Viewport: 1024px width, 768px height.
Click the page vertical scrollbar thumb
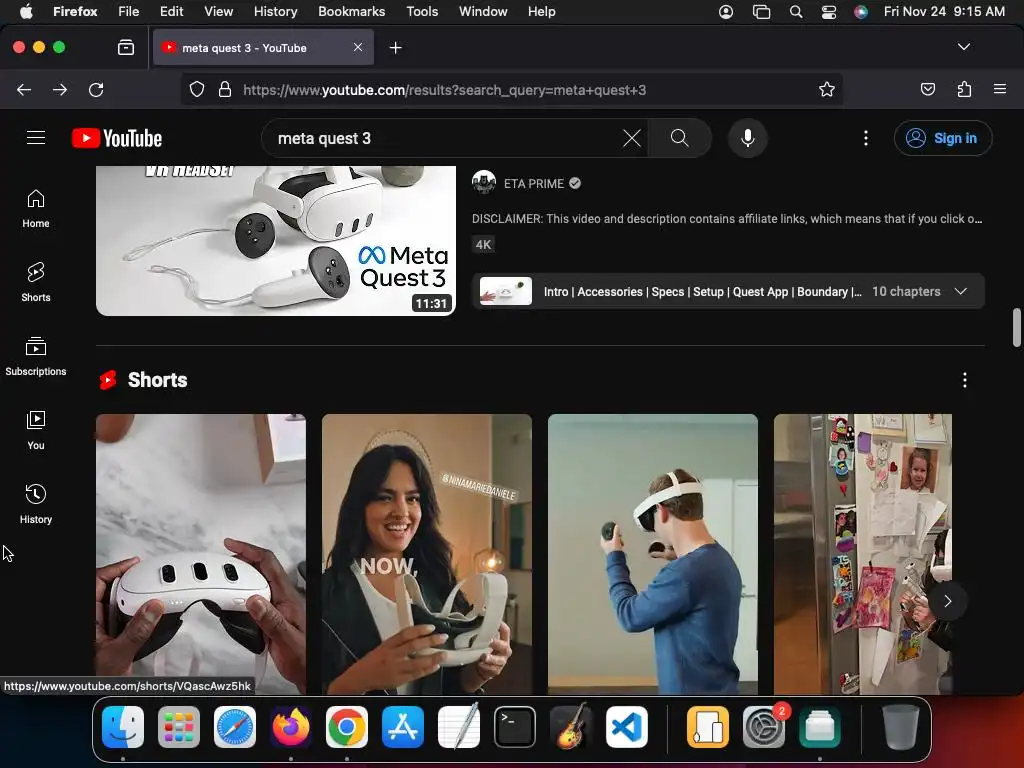[x=1017, y=328]
